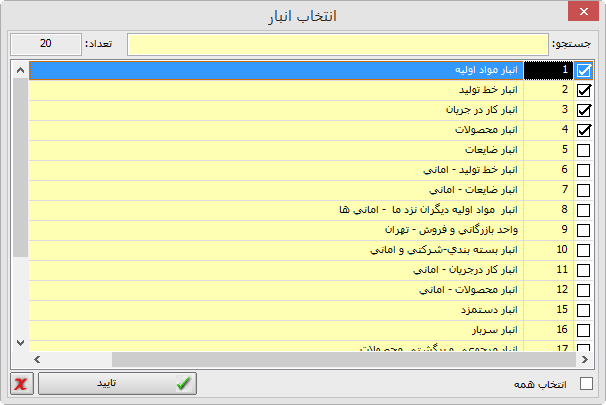Screen dimensions: 606x405
Task: Enable the انتخاب همه checkbox
Action: (586, 384)
